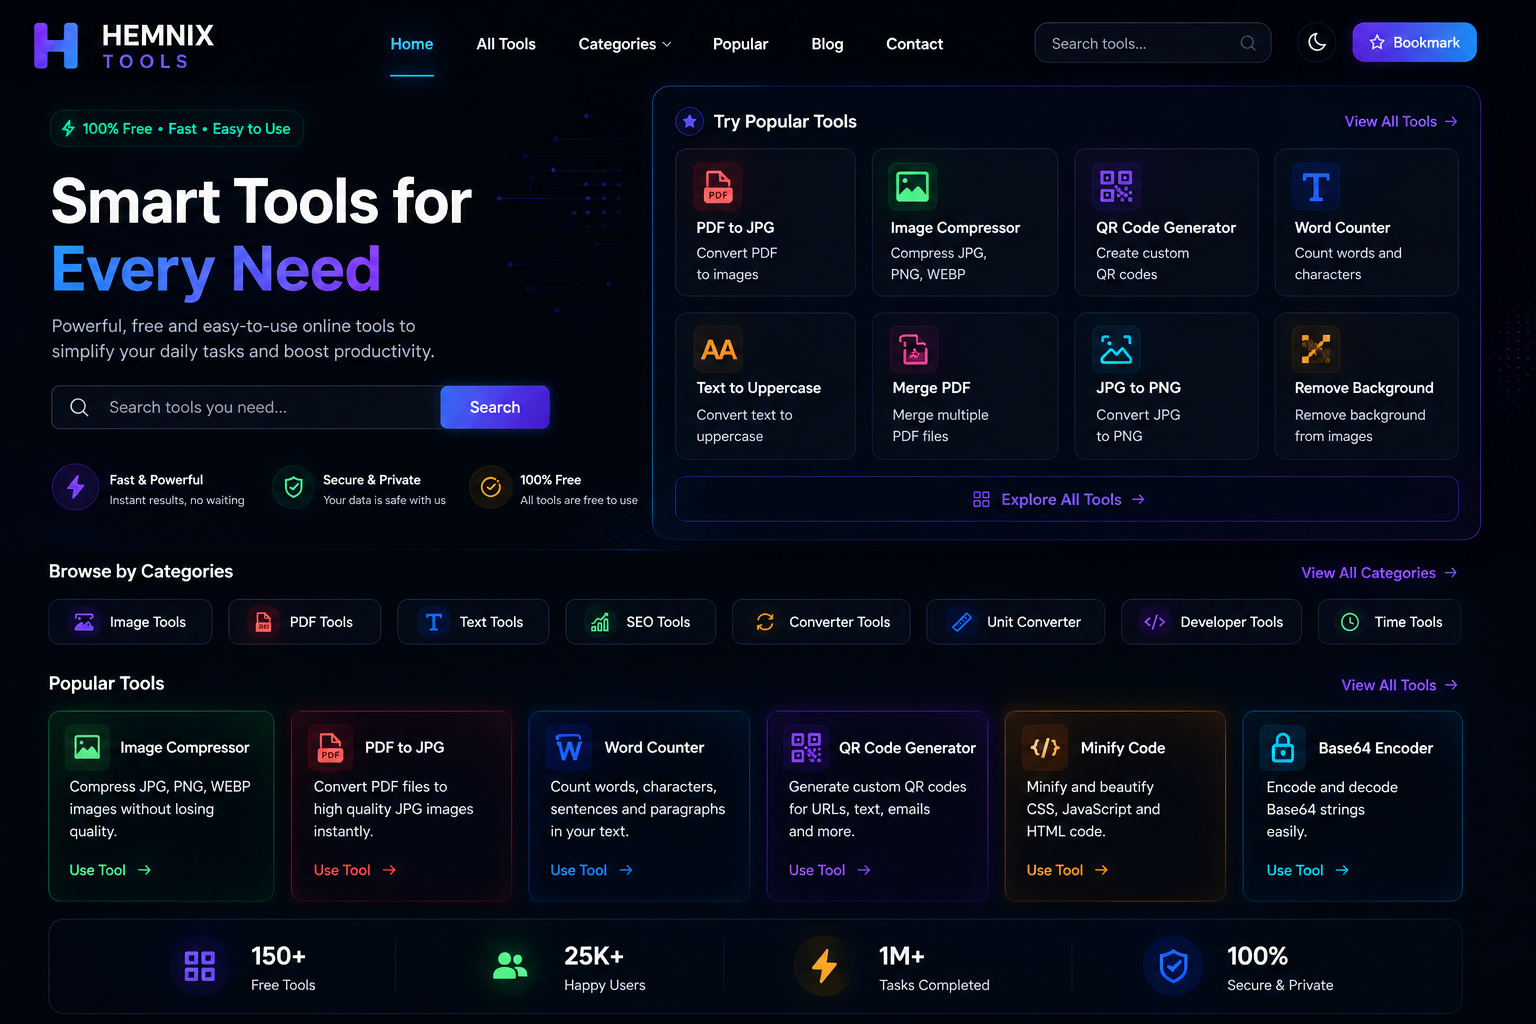Click the PDF to JPG icon in Popular Tools cards

point(330,747)
